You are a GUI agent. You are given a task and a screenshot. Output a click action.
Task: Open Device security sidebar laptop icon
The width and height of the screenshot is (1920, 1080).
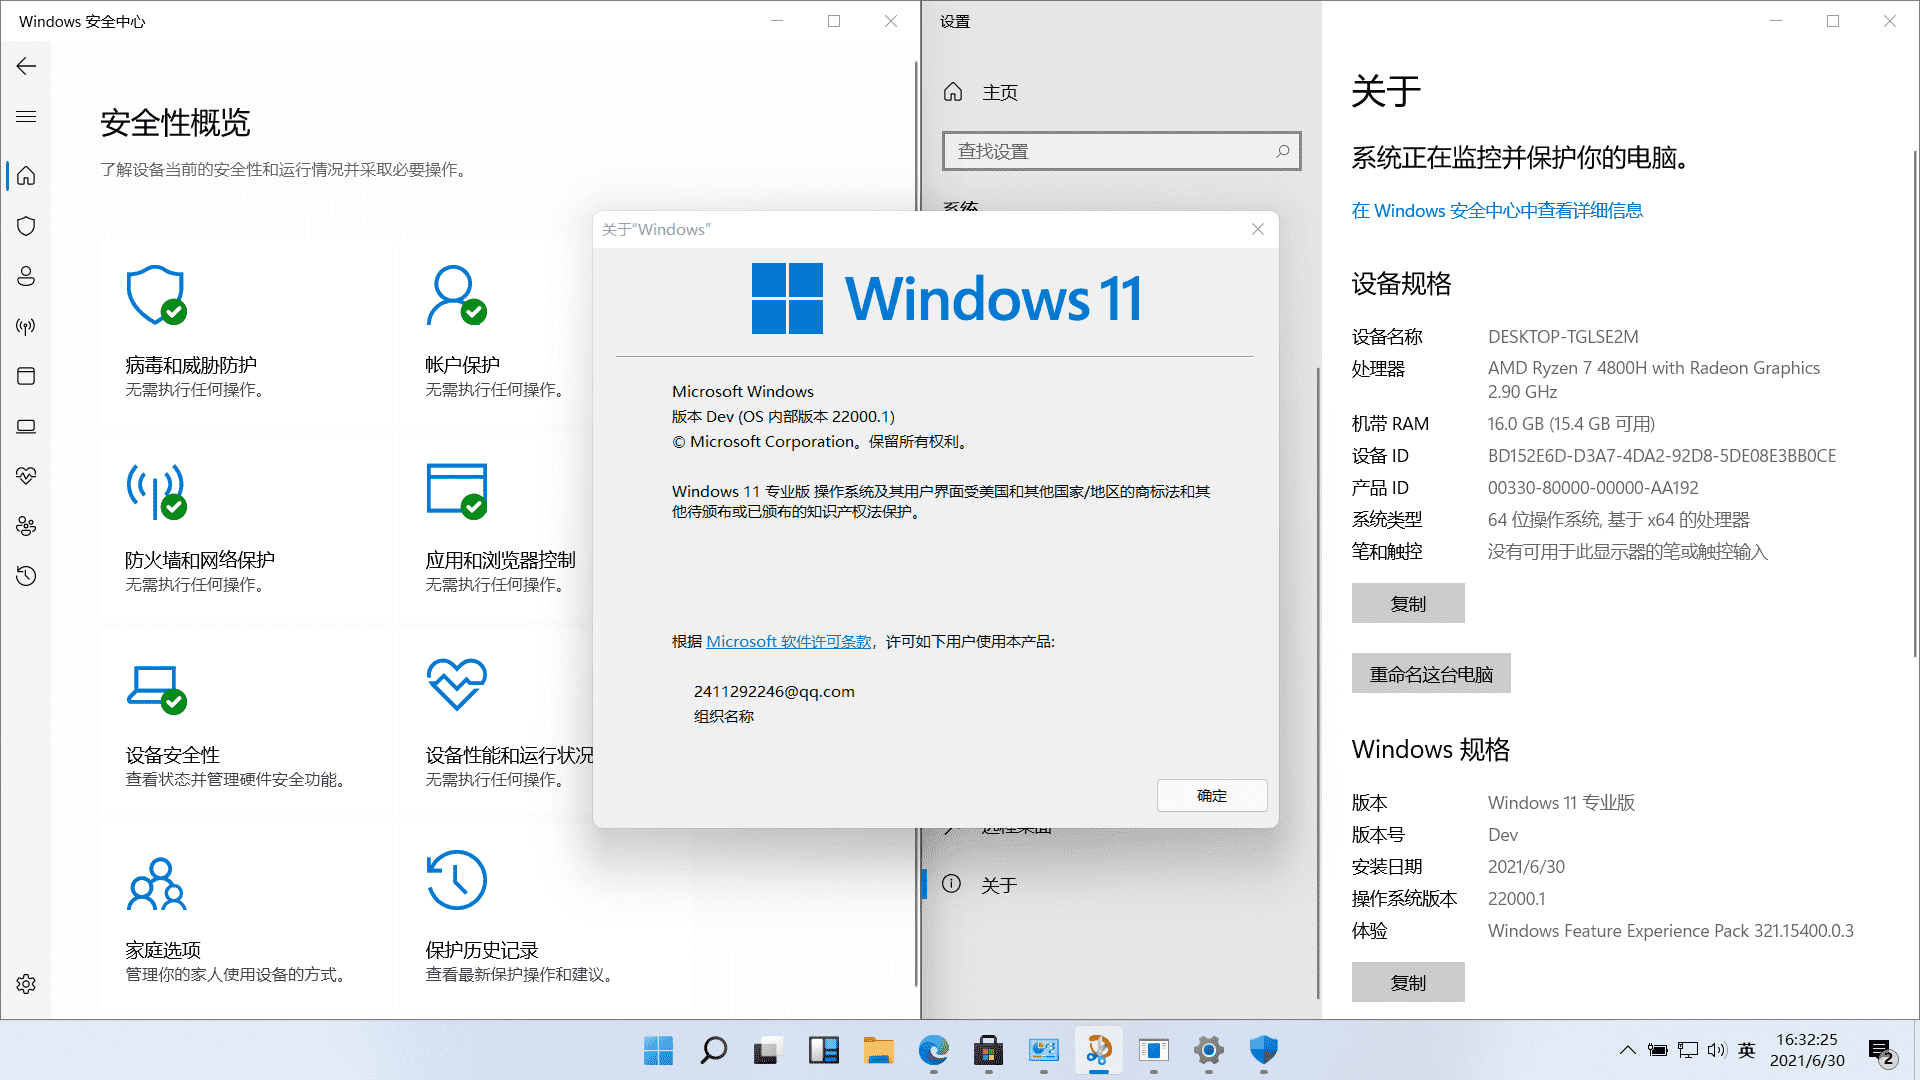pyautogui.click(x=26, y=426)
